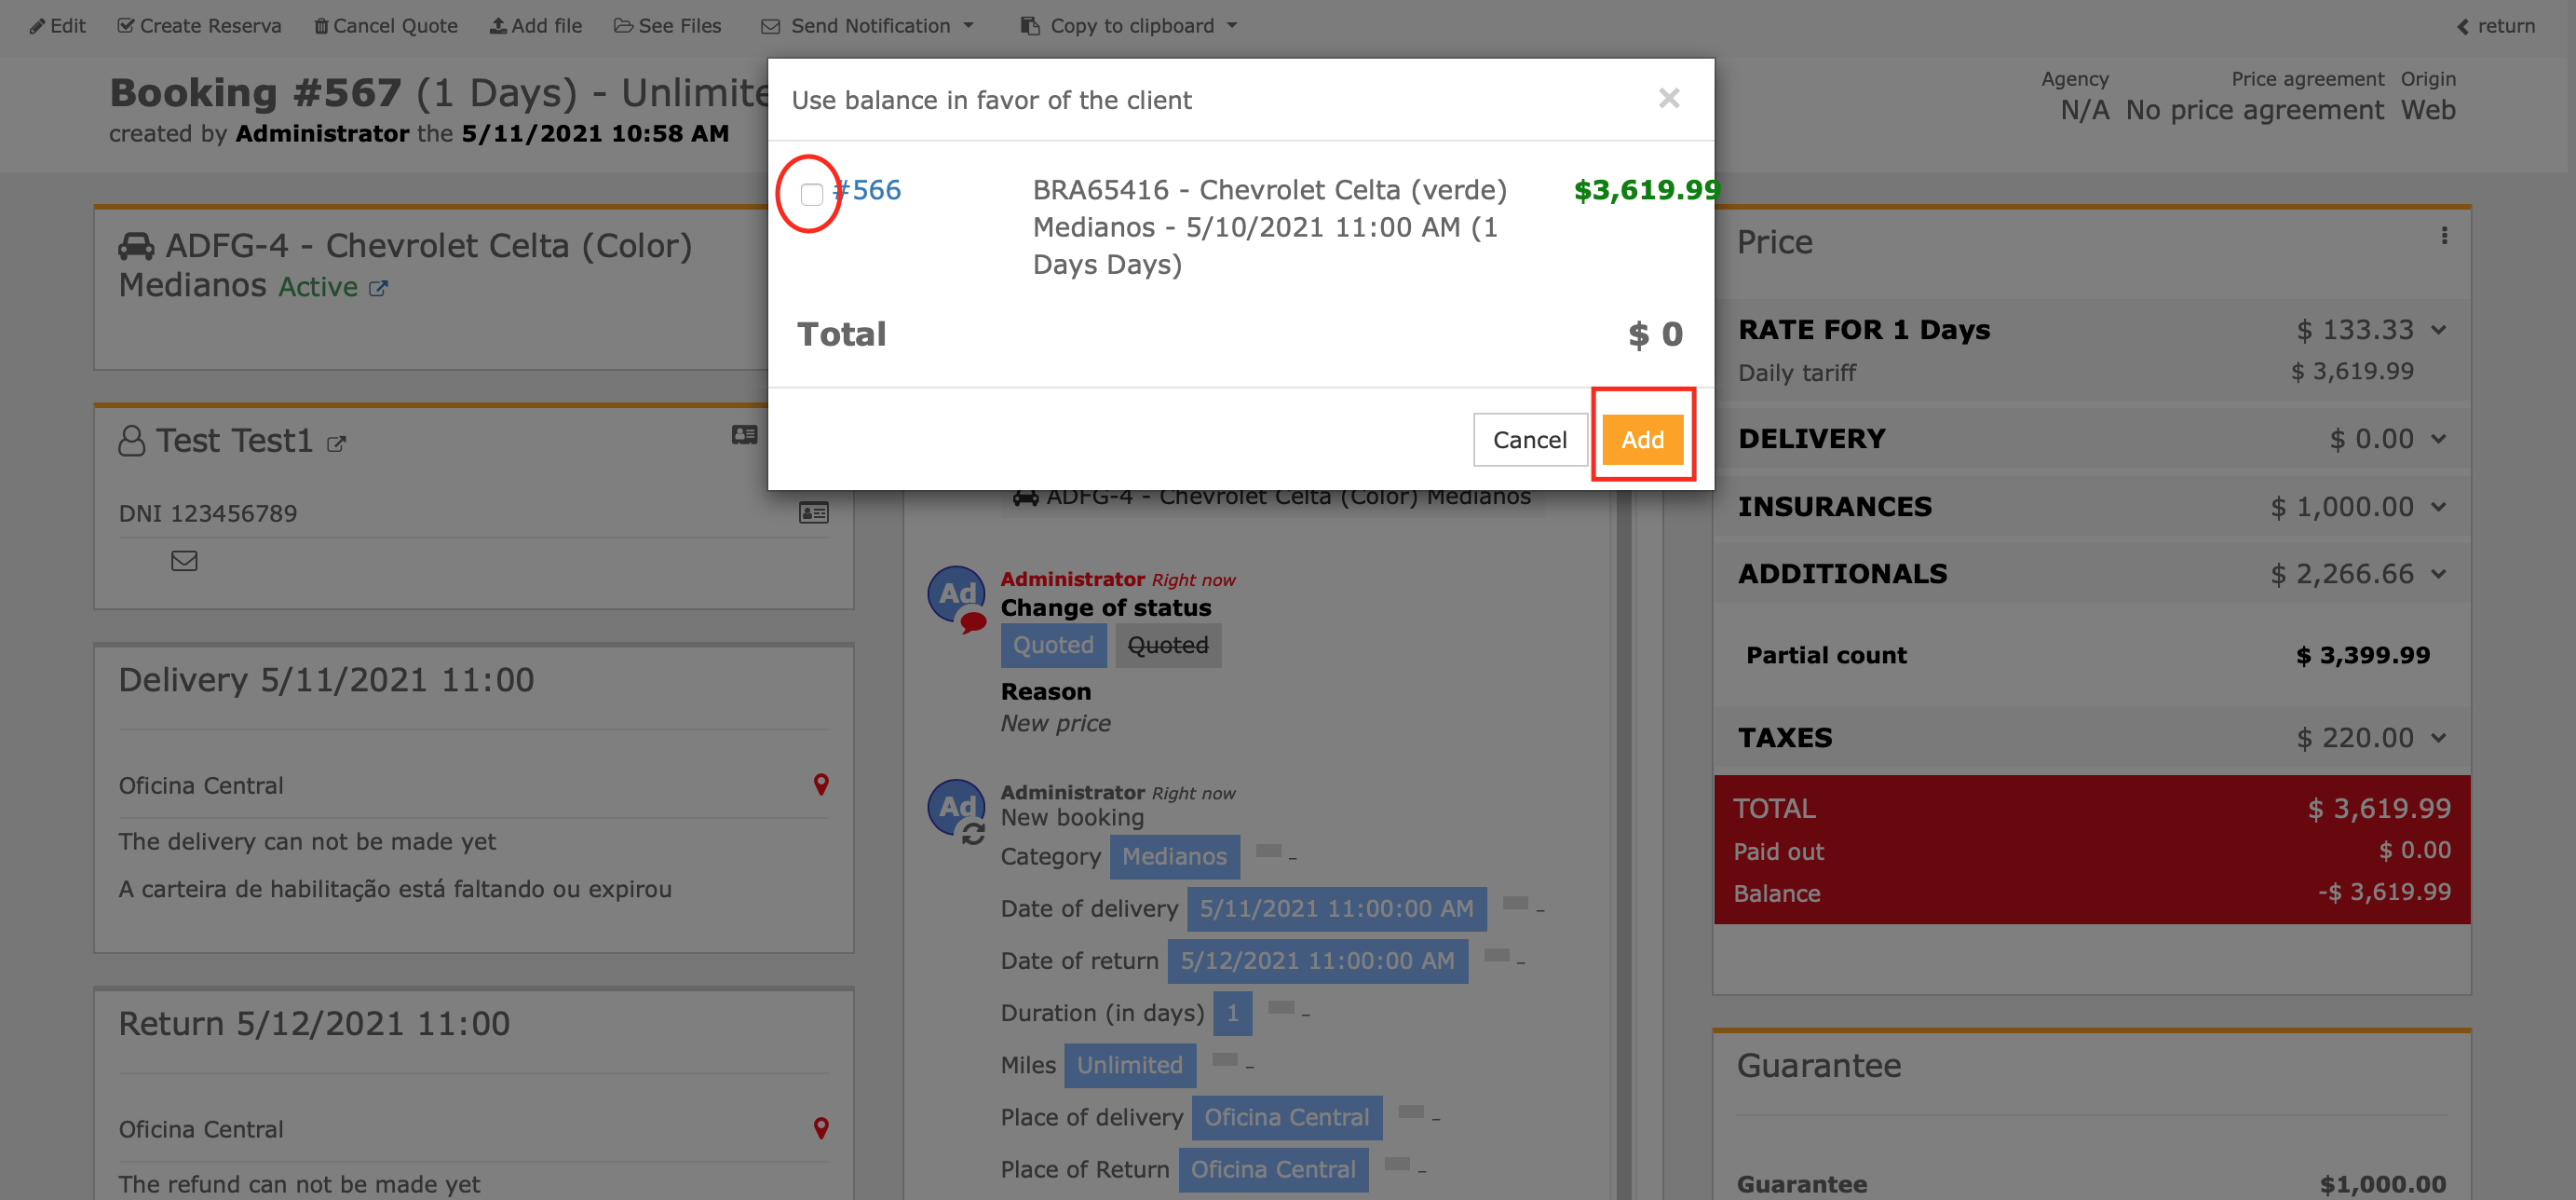This screenshot has height=1200, width=2576.
Task: Click the Unlimited miles badge
Action: (x=1129, y=1065)
